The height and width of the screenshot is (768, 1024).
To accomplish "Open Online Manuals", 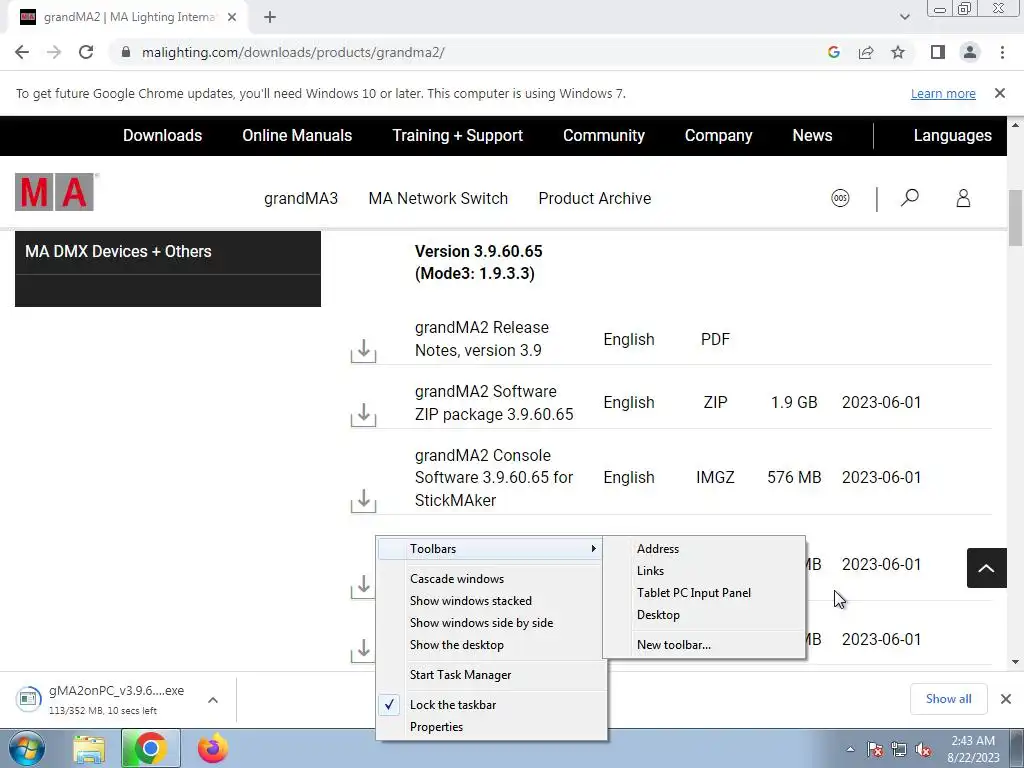I will click(297, 135).
